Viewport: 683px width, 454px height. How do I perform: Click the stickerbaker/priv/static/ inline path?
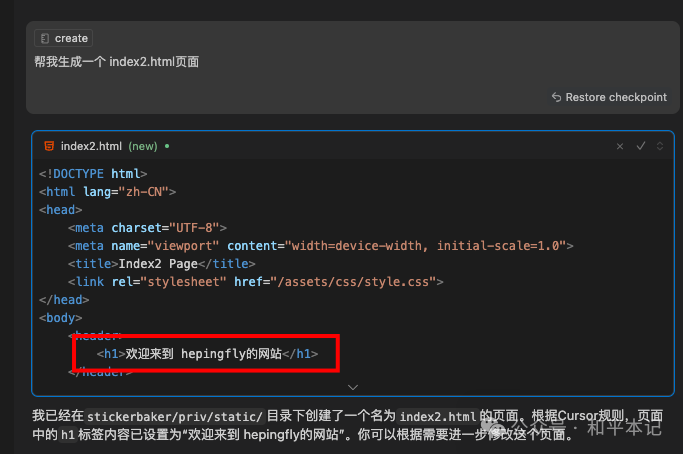(x=175, y=416)
